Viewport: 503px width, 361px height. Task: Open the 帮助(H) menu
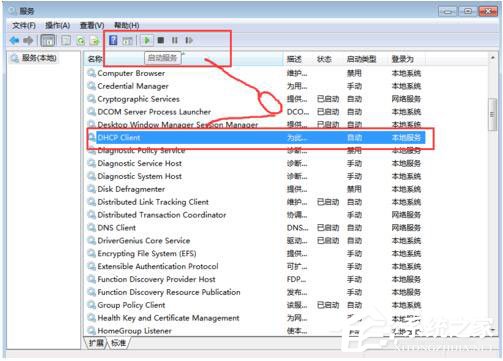[126, 25]
